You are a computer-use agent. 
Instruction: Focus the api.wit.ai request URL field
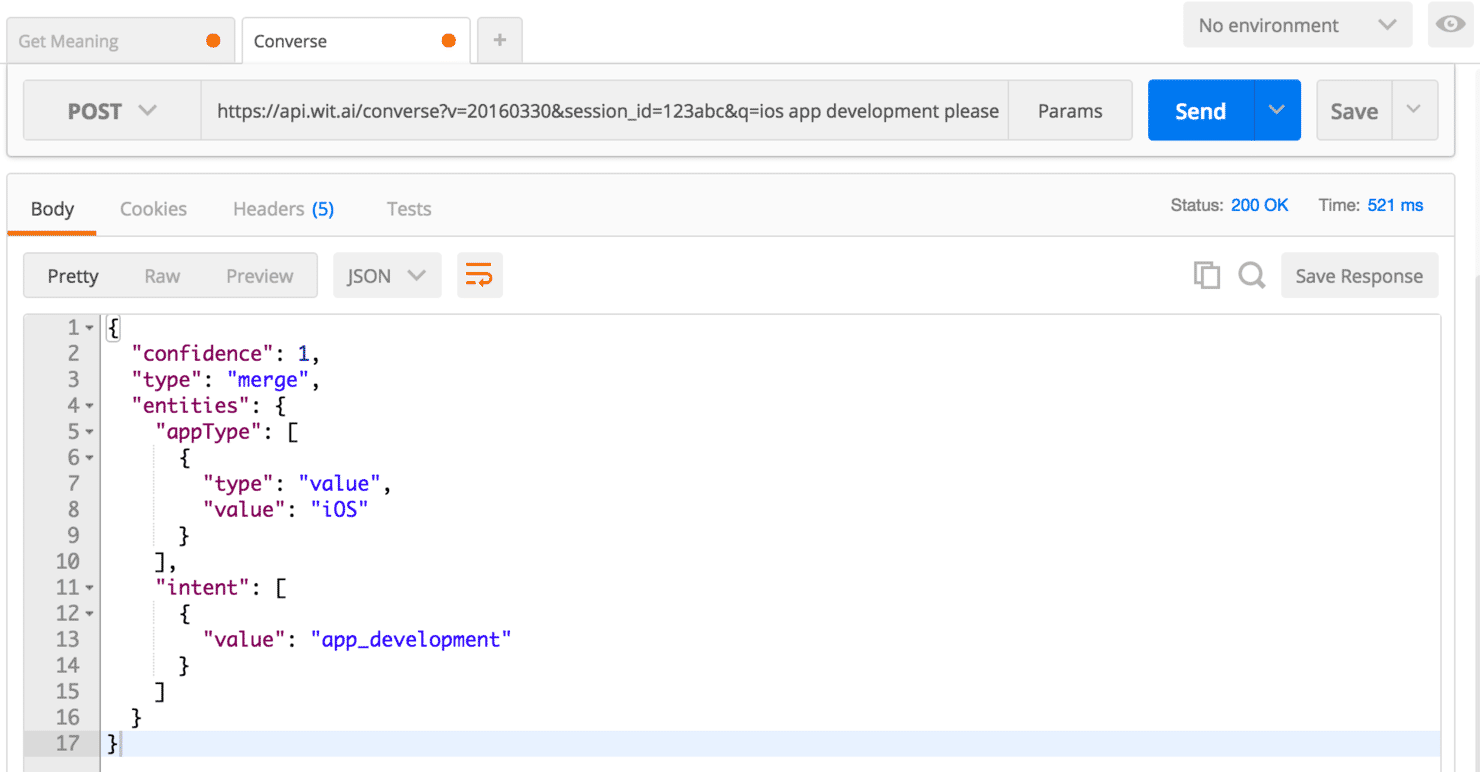604,111
